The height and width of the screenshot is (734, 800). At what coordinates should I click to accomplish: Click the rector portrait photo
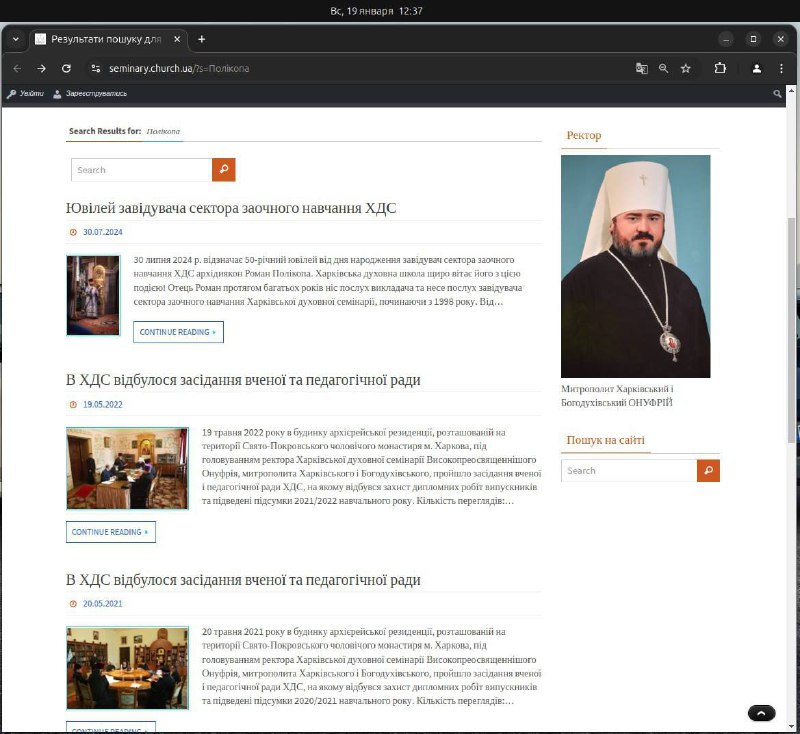[635, 266]
